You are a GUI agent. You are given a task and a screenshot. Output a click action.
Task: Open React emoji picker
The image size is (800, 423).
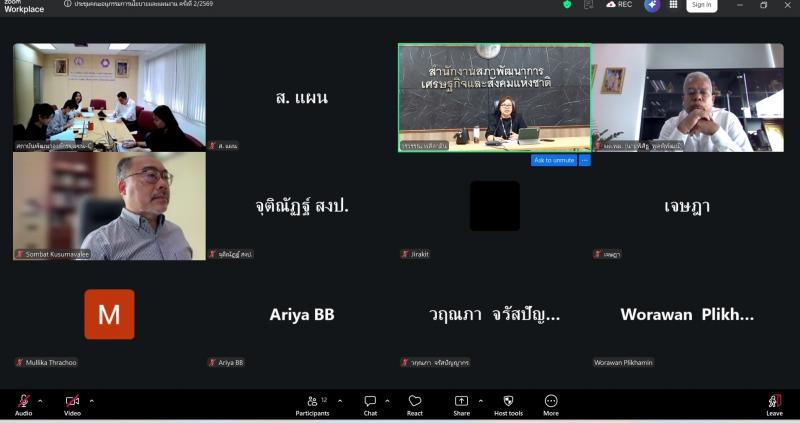[415, 405]
